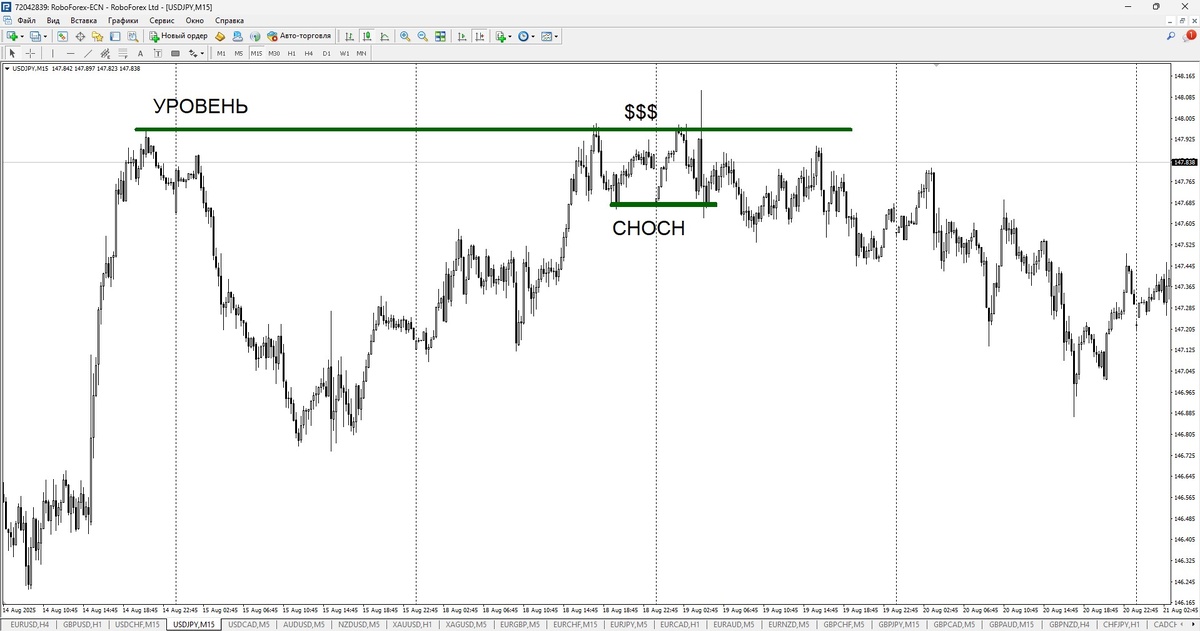Open the indicators list dropdown
The height and width of the screenshot is (631, 1200).
(504, 36)
